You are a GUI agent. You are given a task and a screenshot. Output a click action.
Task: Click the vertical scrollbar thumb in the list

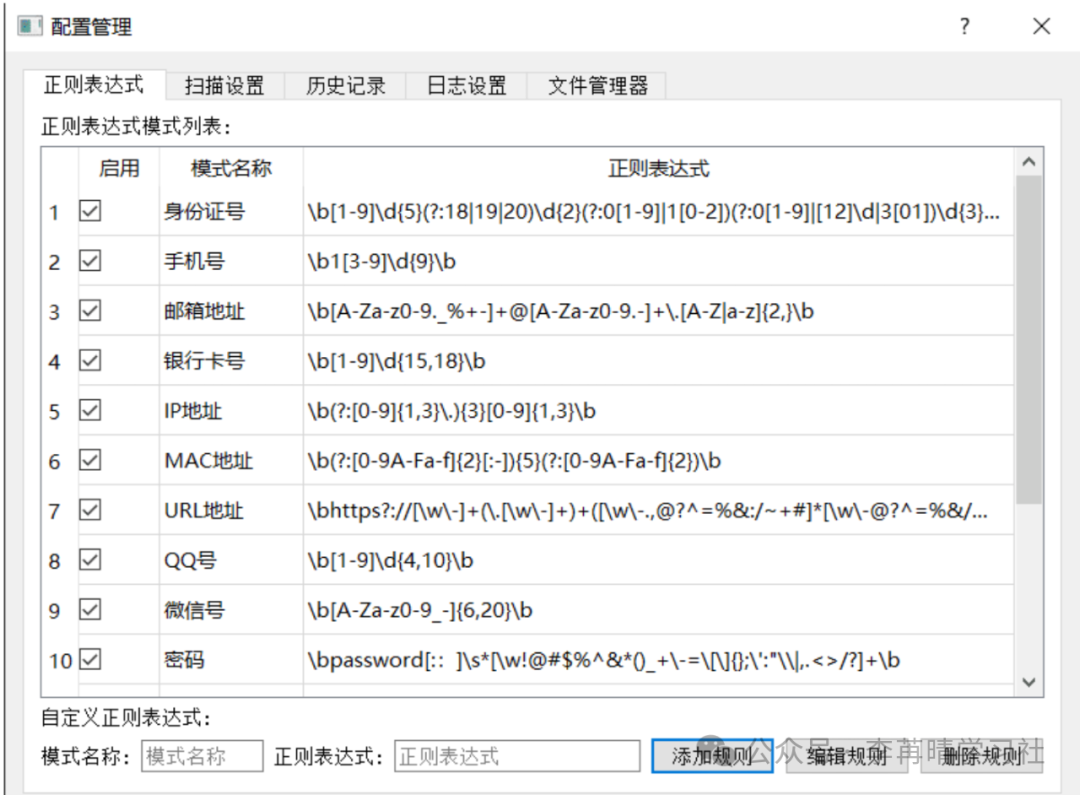(1028, 340)
